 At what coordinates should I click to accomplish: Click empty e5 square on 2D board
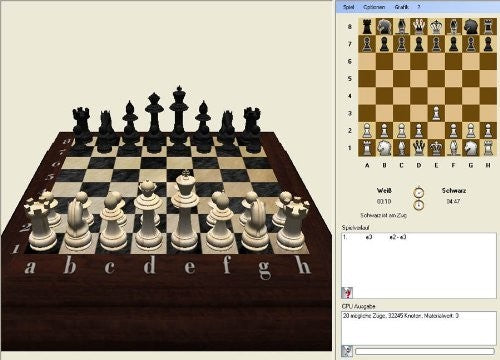(x=436, y=79)
